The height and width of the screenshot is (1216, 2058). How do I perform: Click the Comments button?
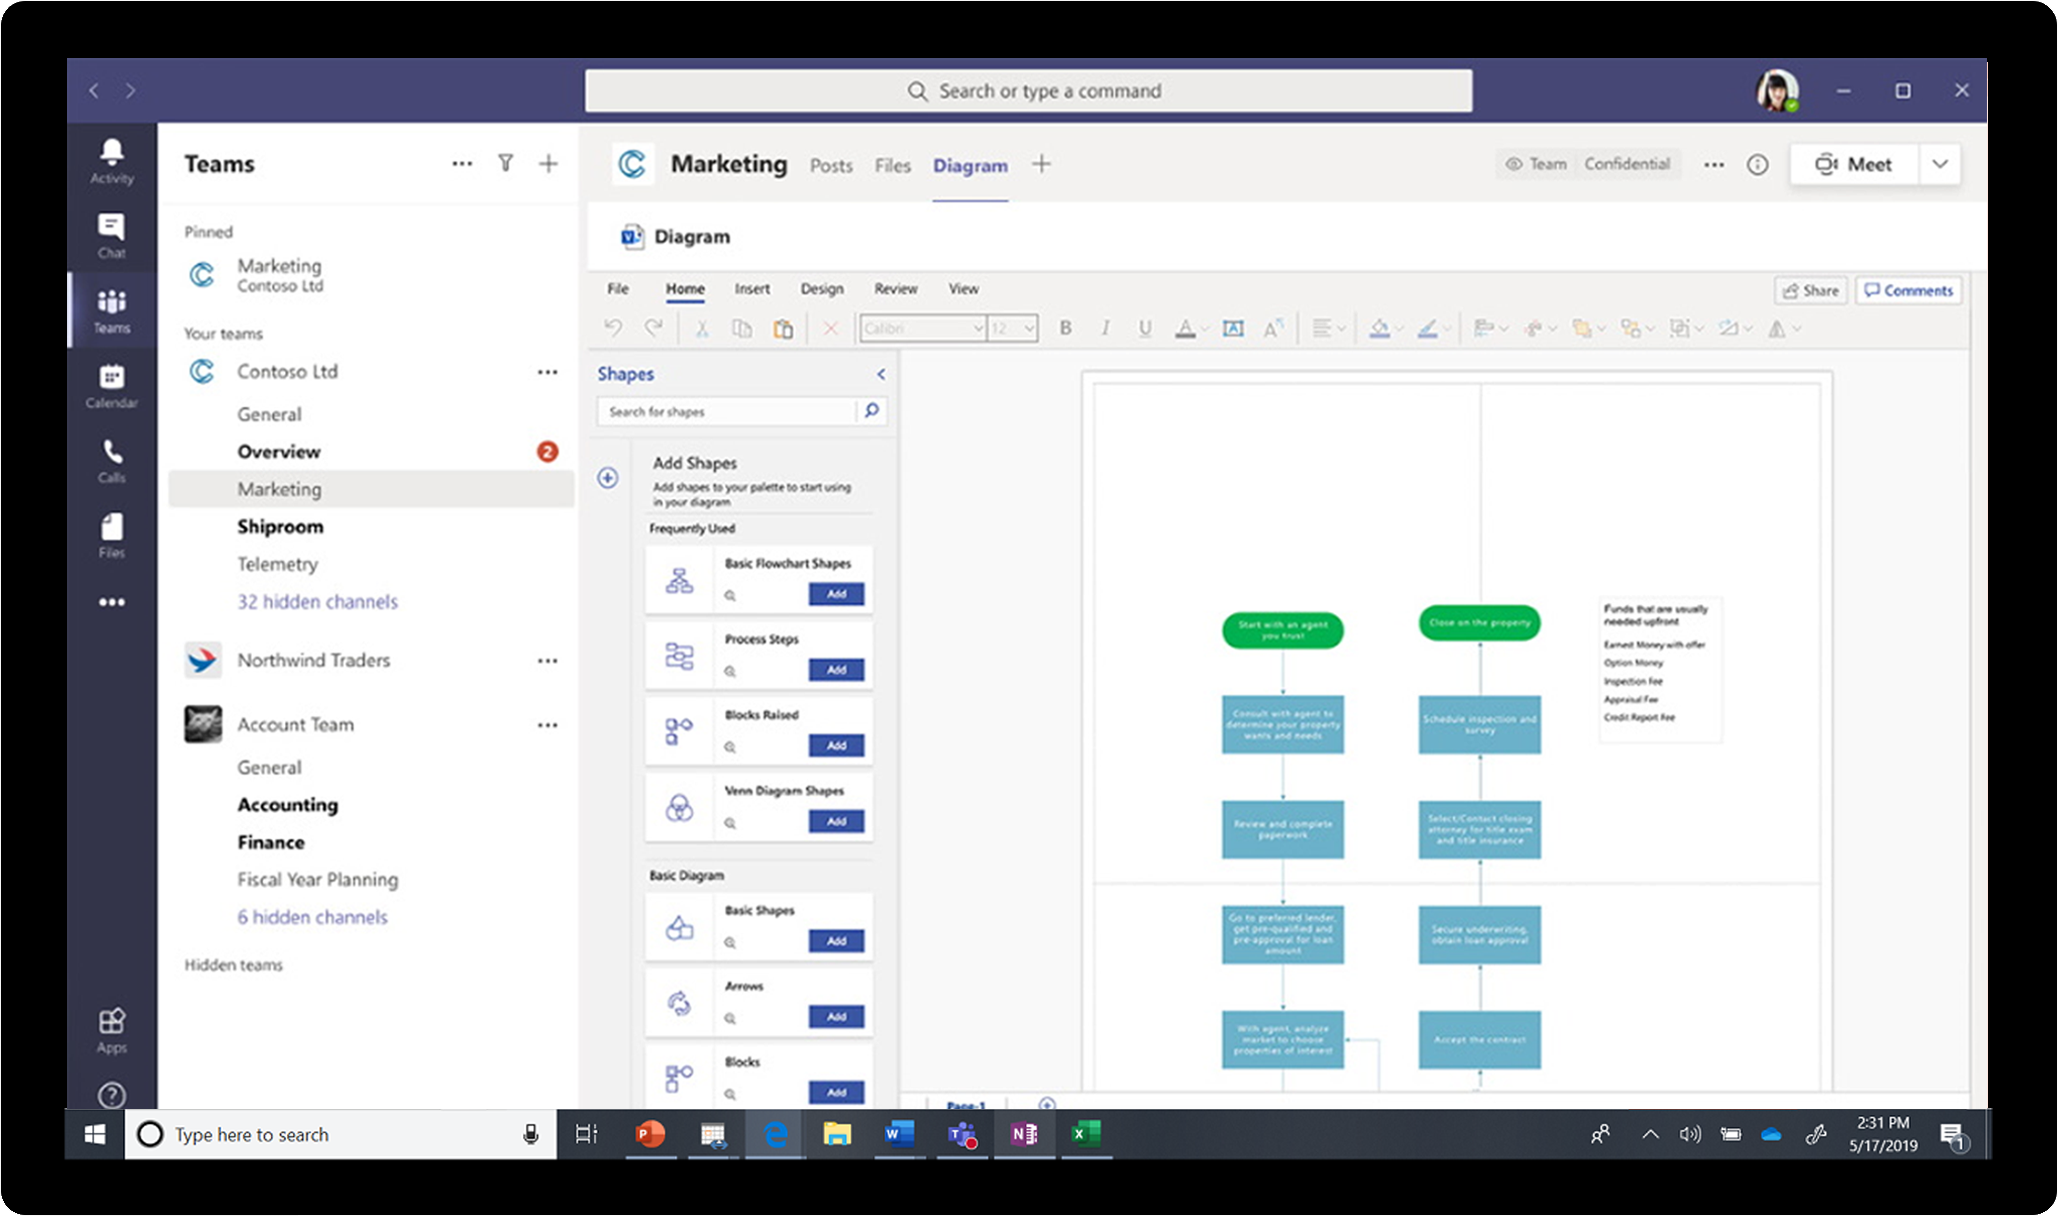1908,290
